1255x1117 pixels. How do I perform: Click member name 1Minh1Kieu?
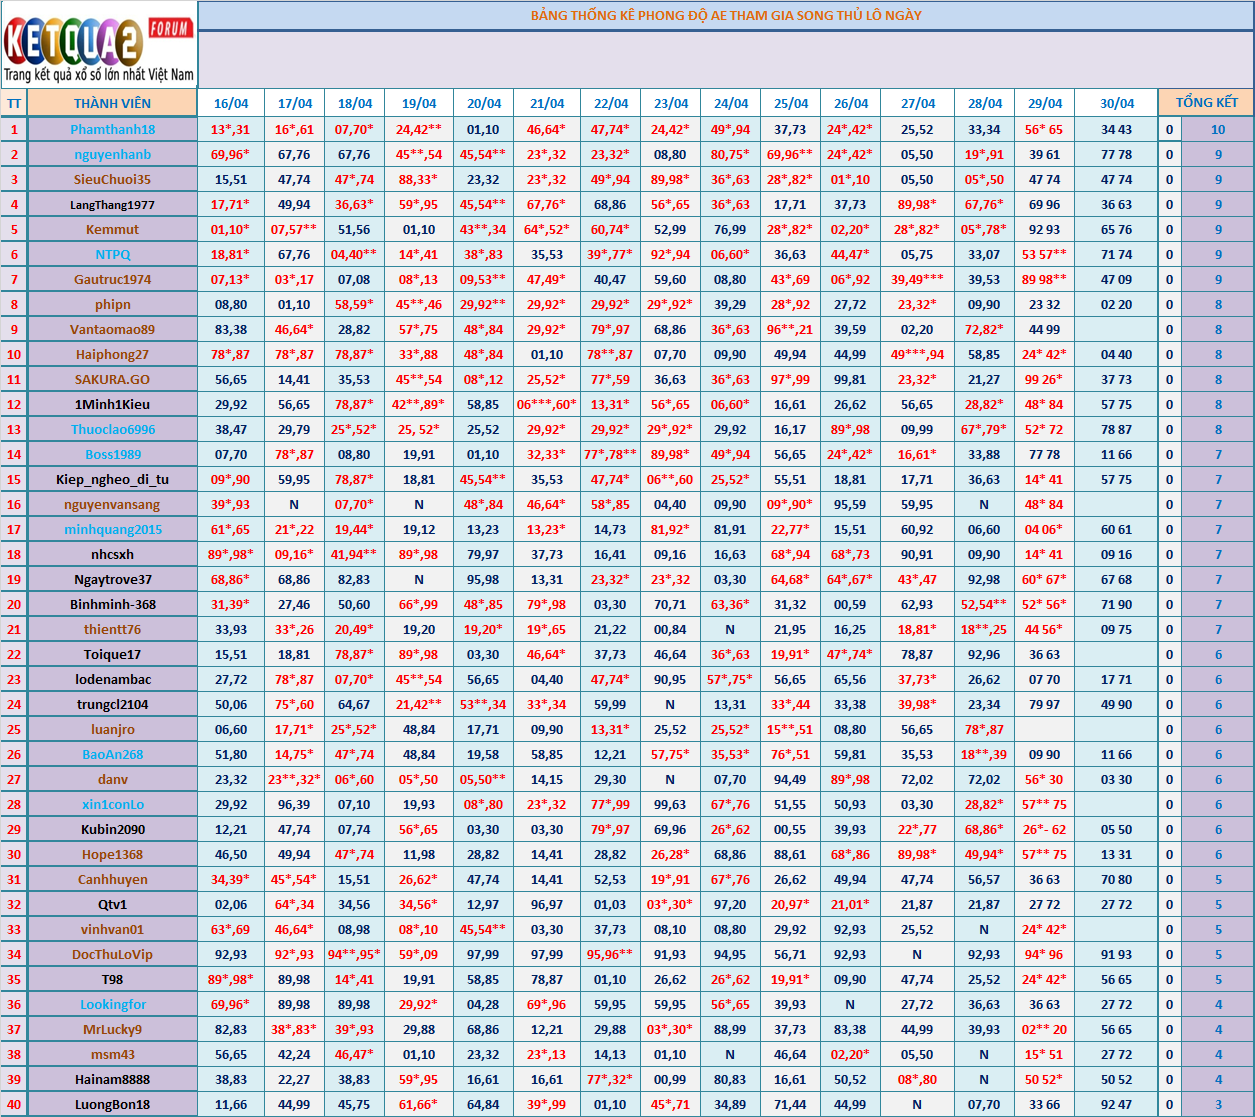[113, 404]
